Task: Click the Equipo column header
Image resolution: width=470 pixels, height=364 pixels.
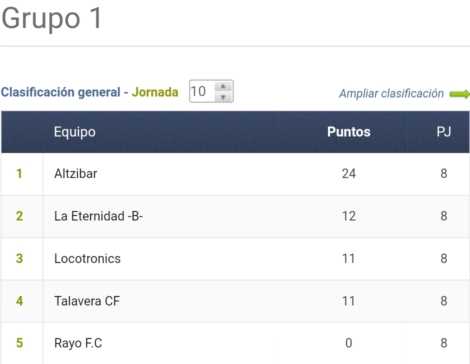Action: [75, 132]
